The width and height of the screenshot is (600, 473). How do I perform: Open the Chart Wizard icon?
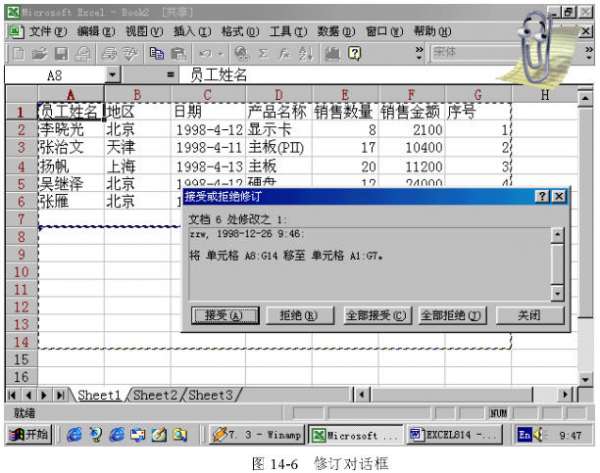330,51
